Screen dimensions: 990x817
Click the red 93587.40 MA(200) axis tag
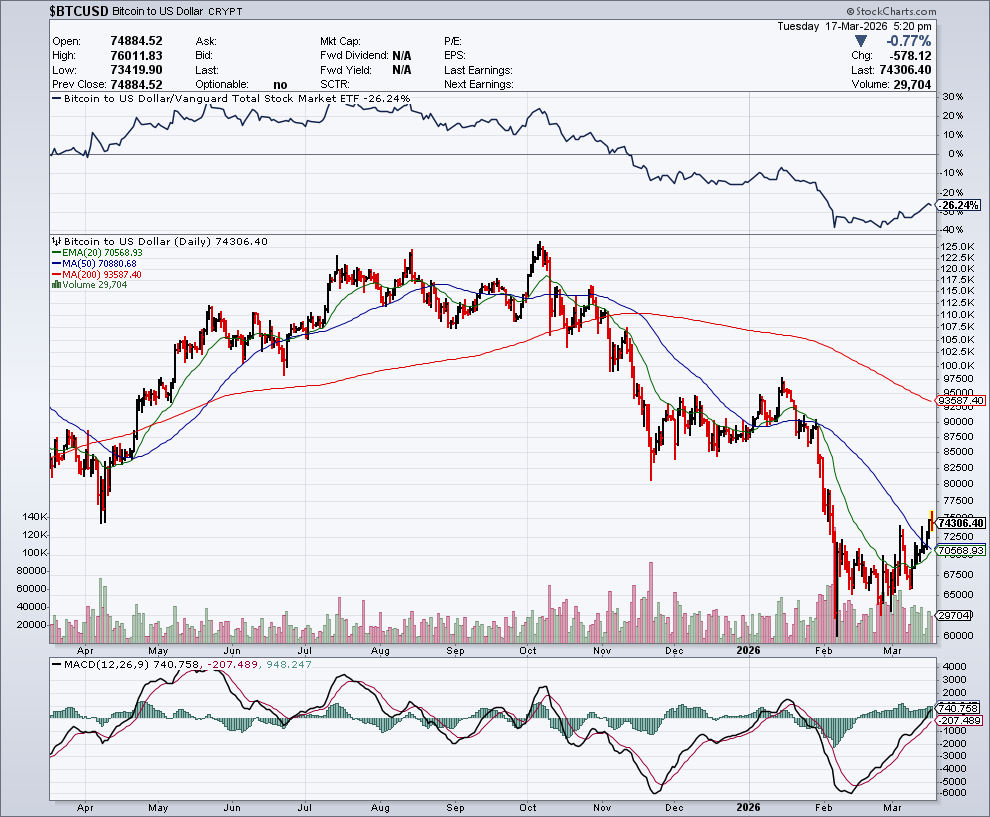click(961, 400)
